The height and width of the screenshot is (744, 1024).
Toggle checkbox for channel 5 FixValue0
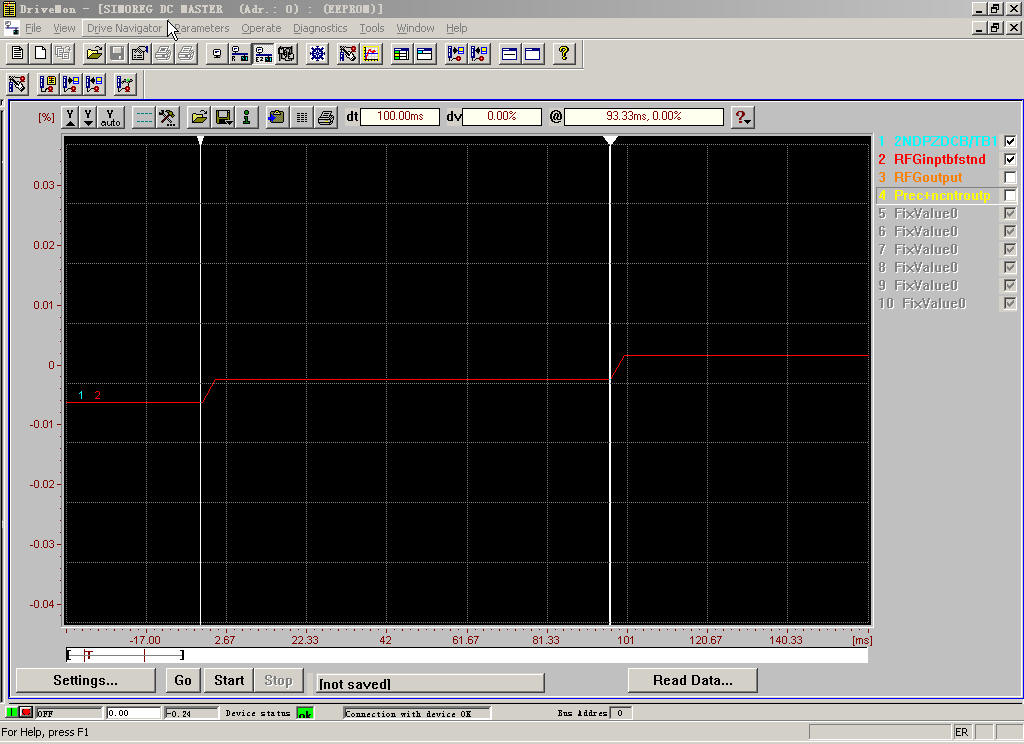(1010, 213)
